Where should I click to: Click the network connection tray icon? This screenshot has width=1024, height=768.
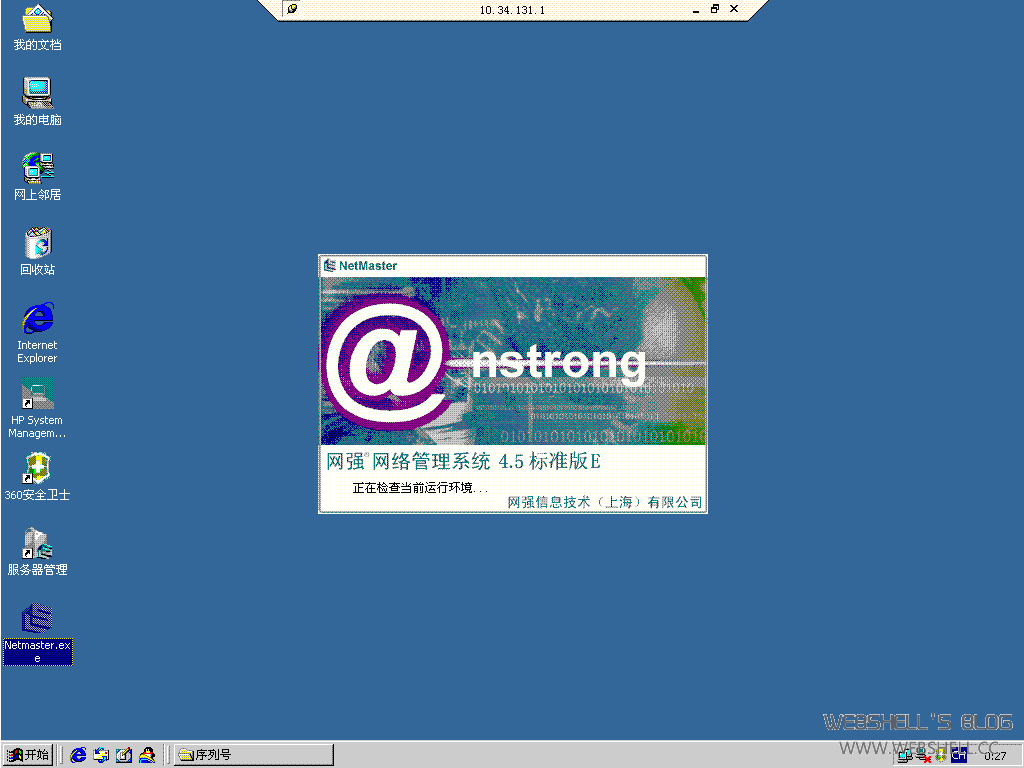point(904,756)
